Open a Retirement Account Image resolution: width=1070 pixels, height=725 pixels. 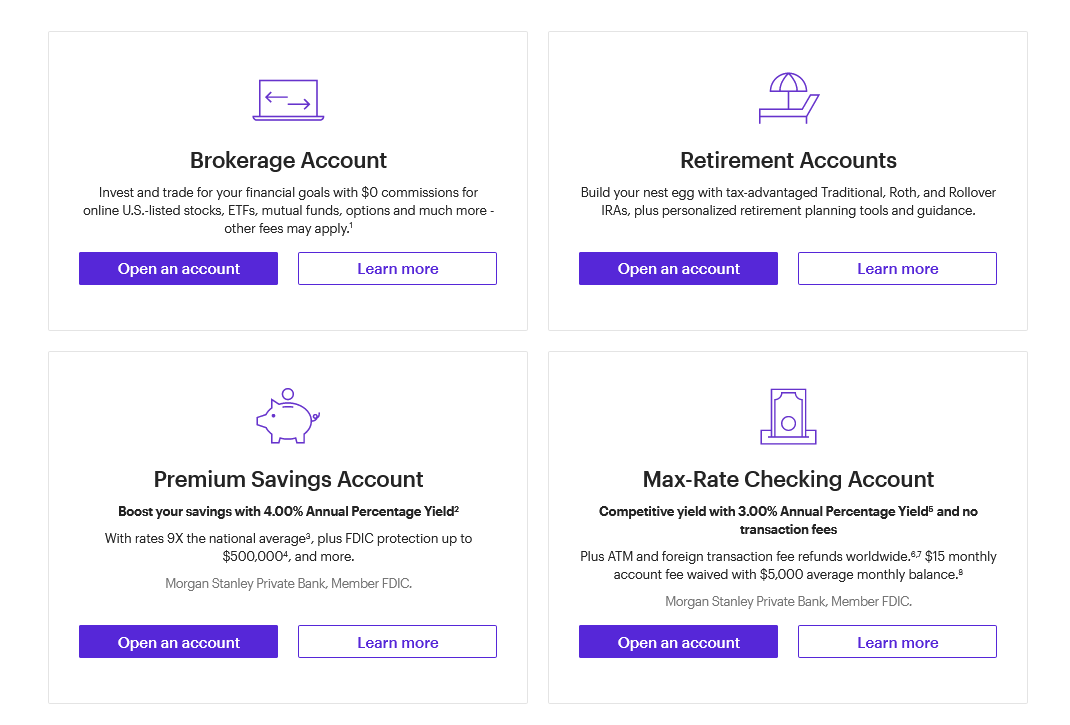click(x=678, y=268)
